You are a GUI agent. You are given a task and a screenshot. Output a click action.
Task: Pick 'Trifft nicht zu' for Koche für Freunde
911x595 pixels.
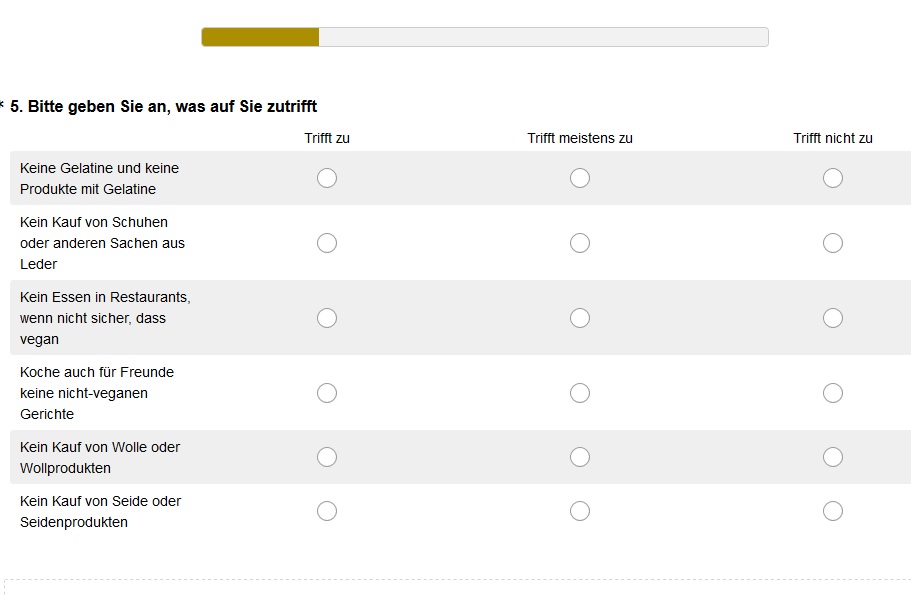[833, 393]
